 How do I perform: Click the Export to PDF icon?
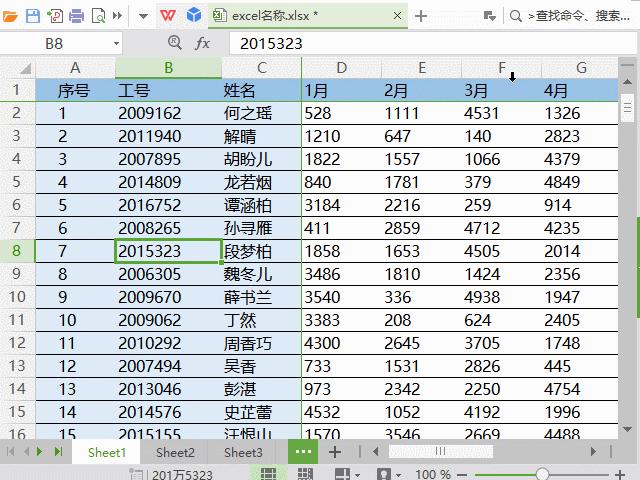coord(55,16)
